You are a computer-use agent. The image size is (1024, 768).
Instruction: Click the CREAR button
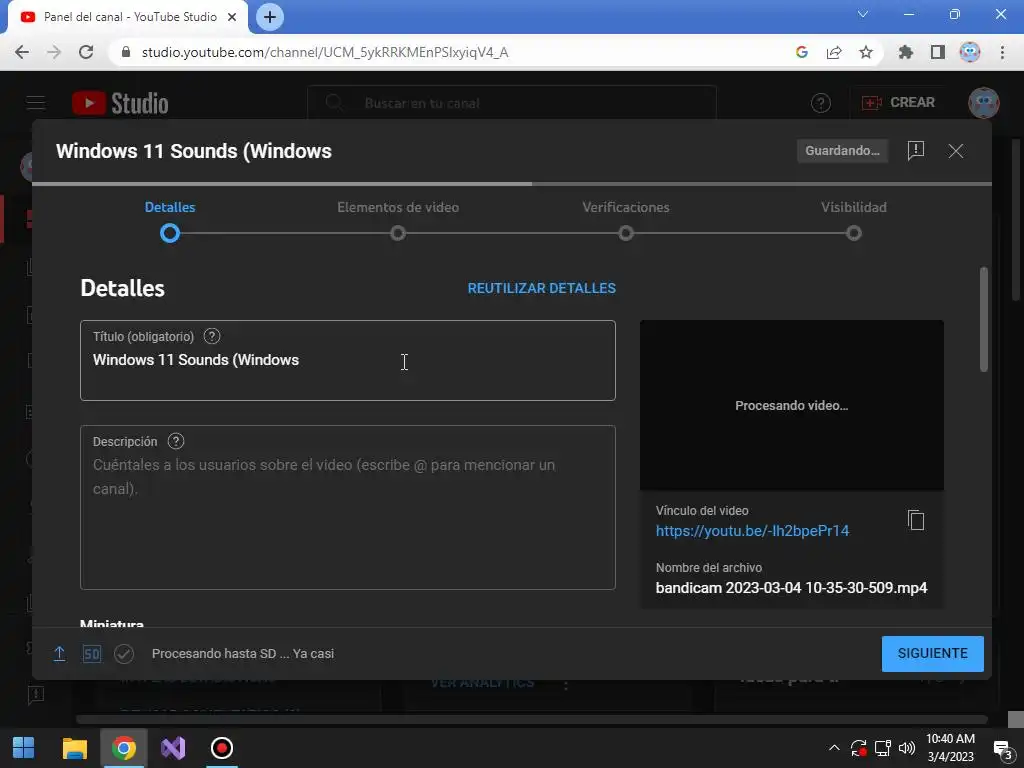pos(898,103)
